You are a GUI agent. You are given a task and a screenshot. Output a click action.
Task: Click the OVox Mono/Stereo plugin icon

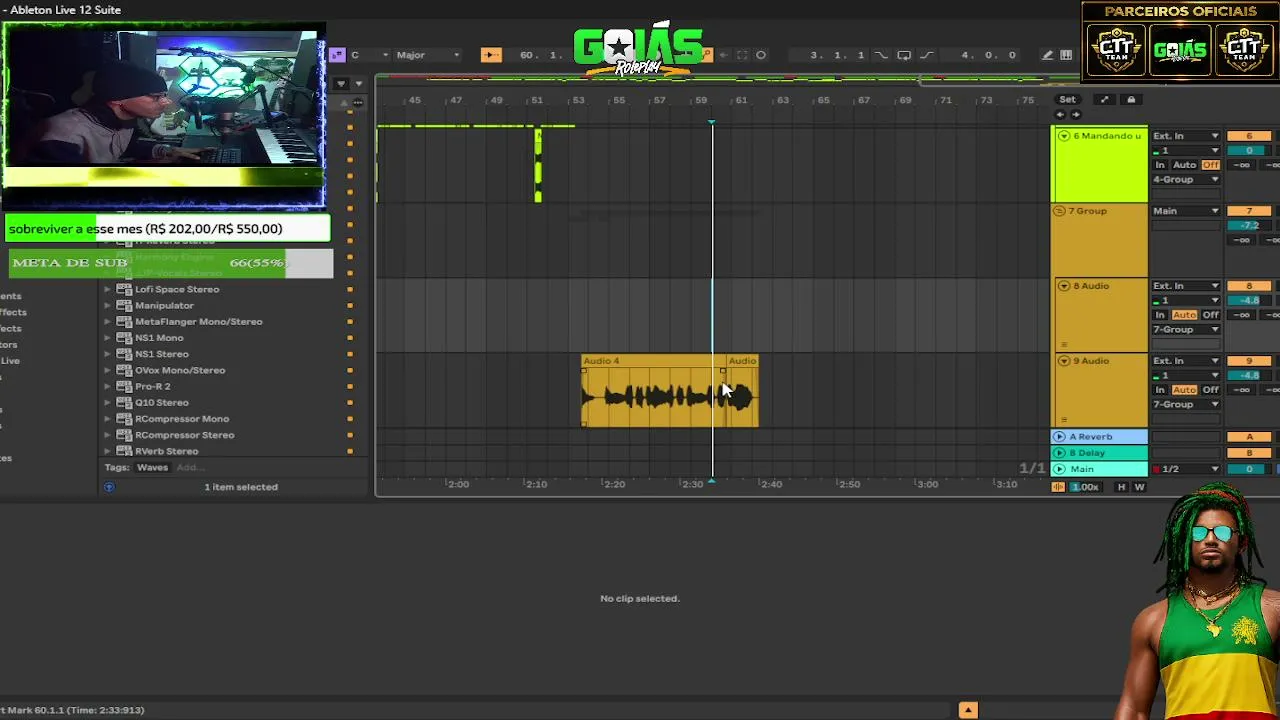[x=124, y=370]
